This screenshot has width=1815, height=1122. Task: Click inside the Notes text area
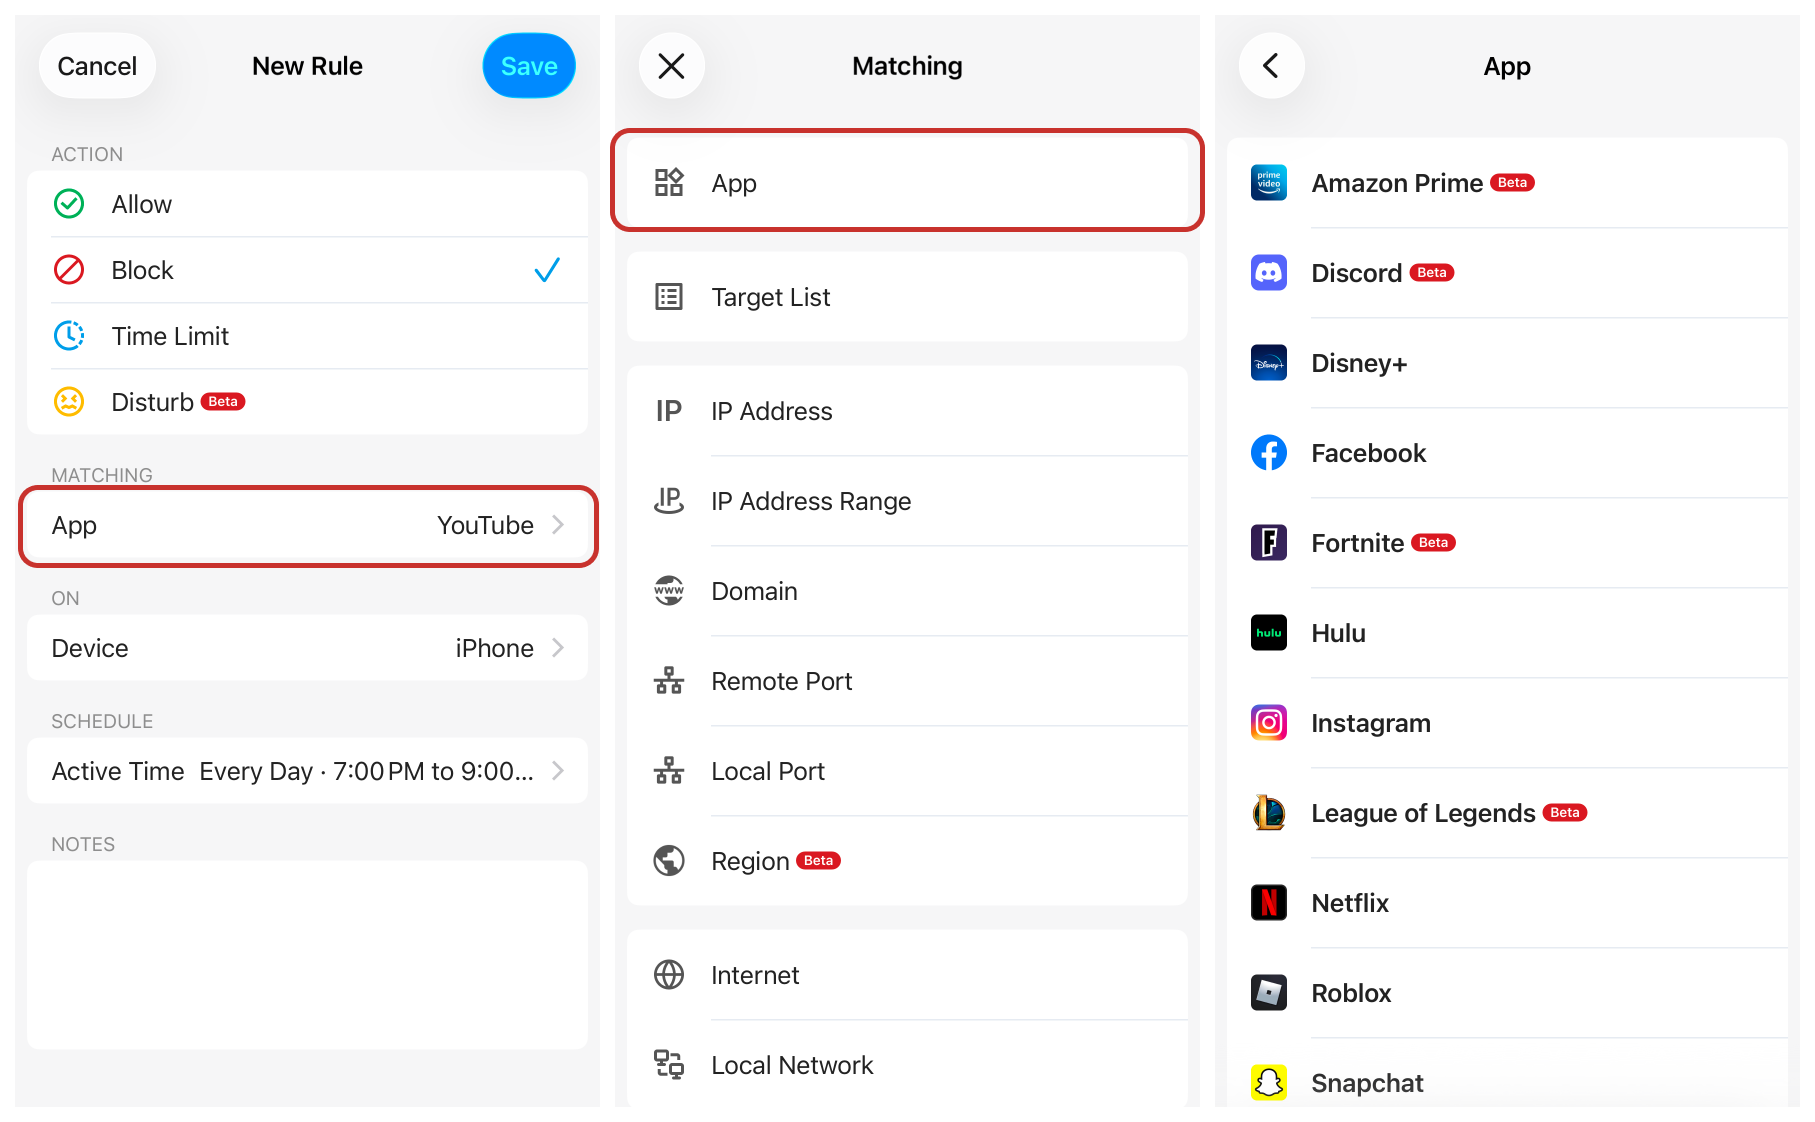(x=307, y=954)
